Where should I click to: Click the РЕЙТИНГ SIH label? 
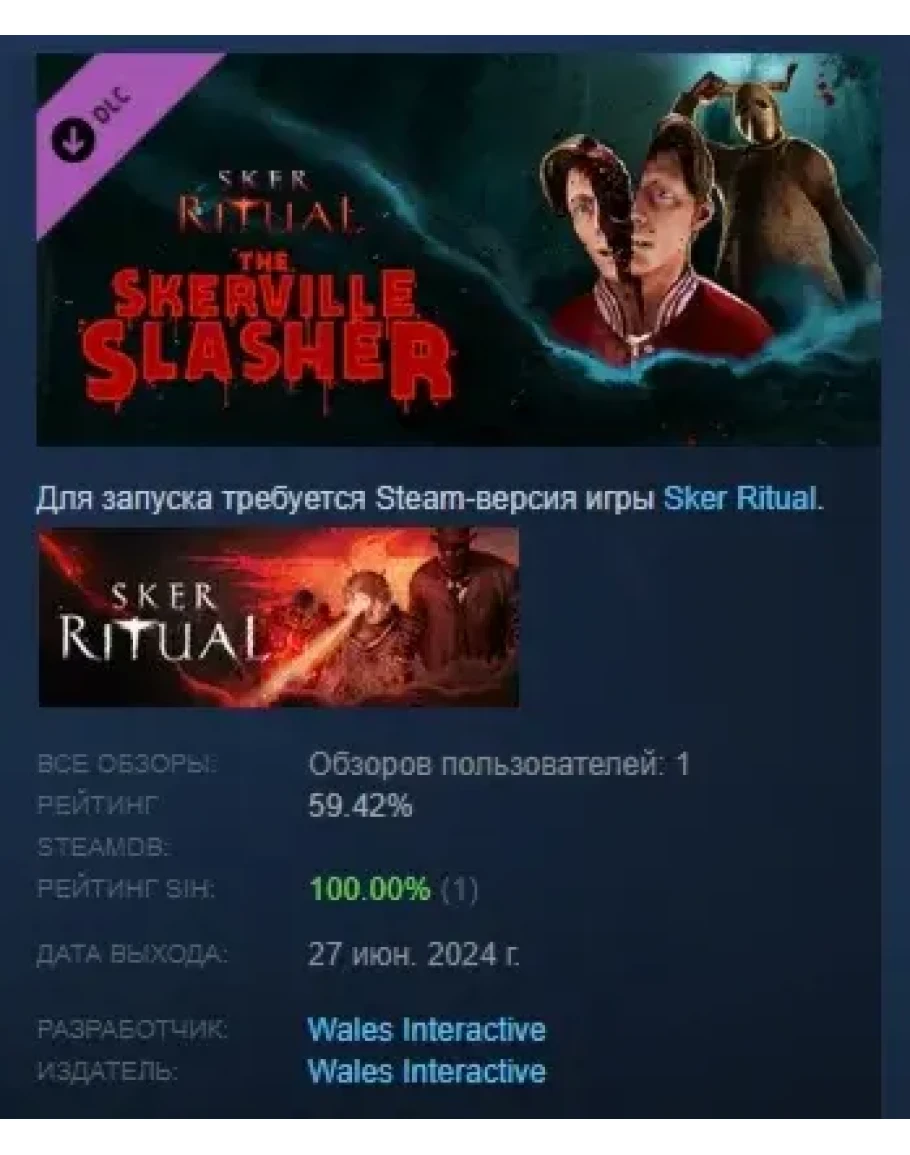tap(125, 889)
